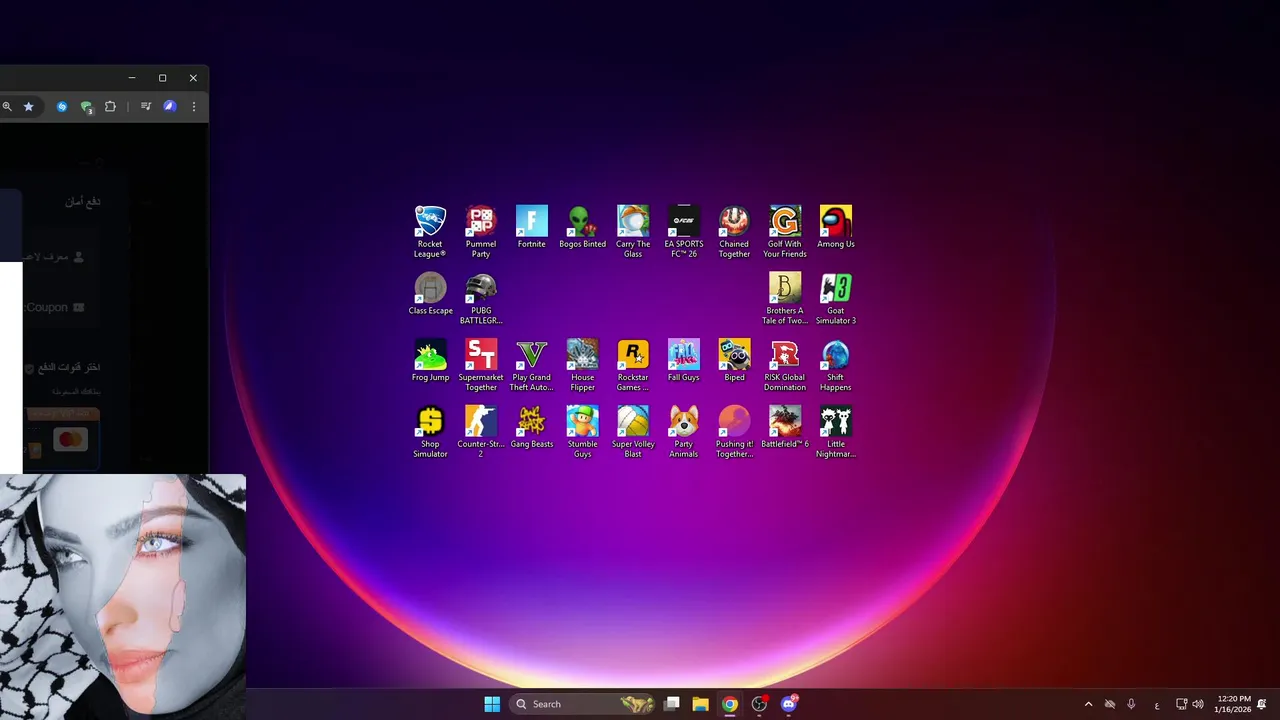This screenshot has height=720, width=1280.
Task: Select the Shift Happens shortcut
Action: click(836, 365)
